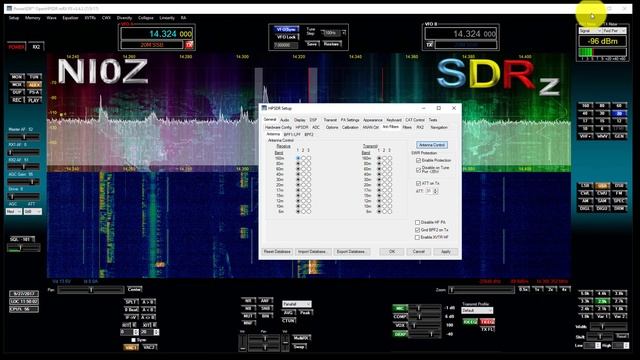Click the RX2 button beside POWER

click(36, 47)
